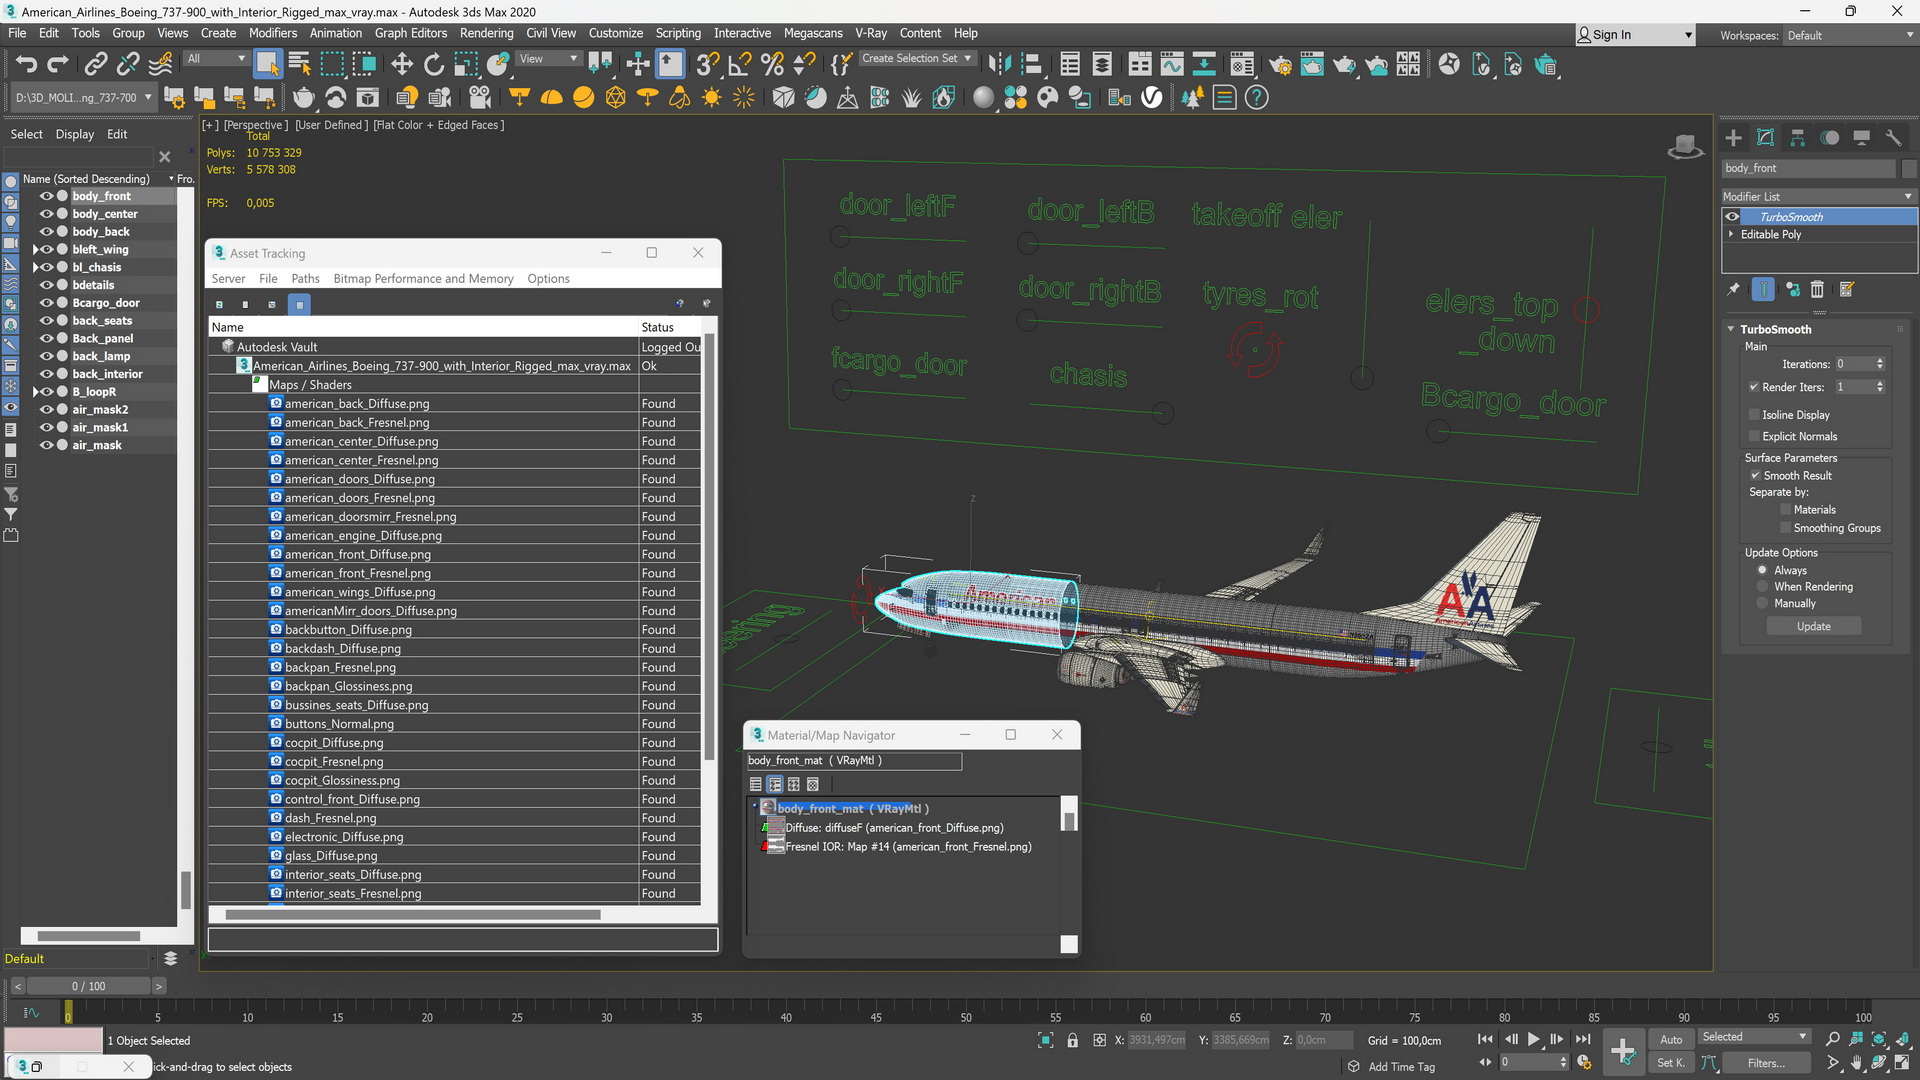This screenshot has width=1920, height=1080.
Task: Expand the B_loopR tree node
Action: [35, 392]
